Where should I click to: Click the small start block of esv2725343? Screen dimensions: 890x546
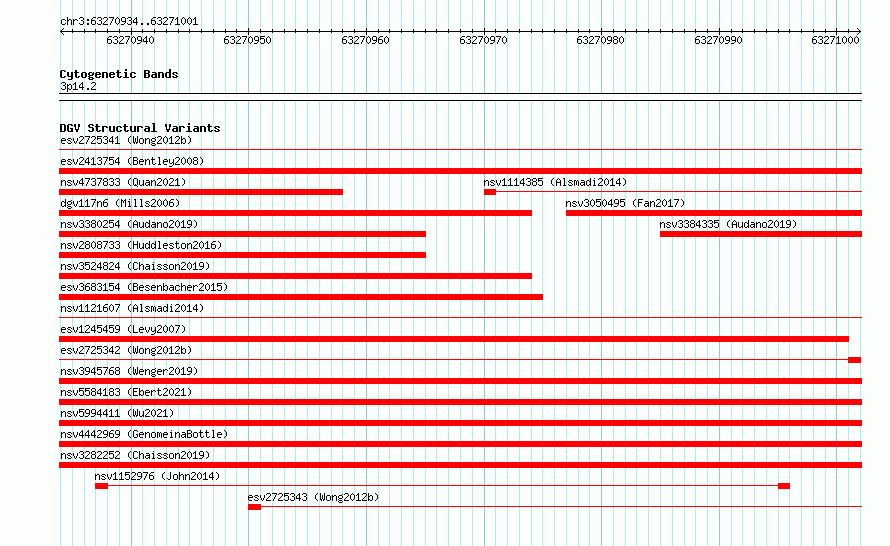click(x=254, y=507)
